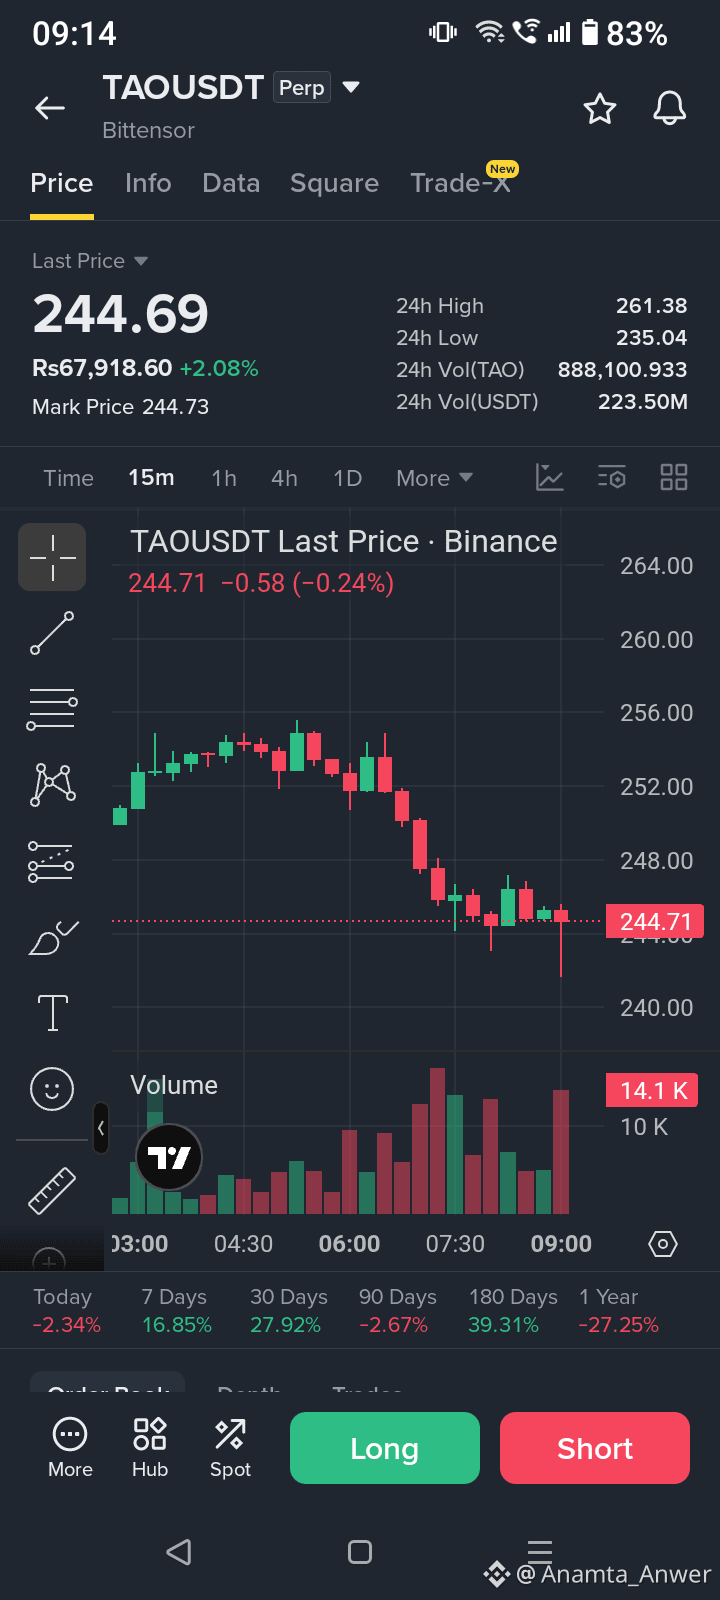Viewport: 720px width, 1600px height.
Task: Select the crosshair cursor tool
Action: coord(52,557)
